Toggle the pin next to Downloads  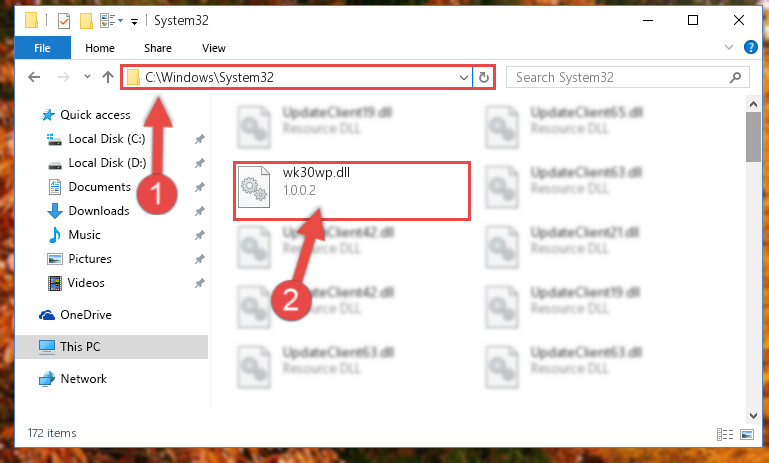pyautogui.click(x=199, y=211)
